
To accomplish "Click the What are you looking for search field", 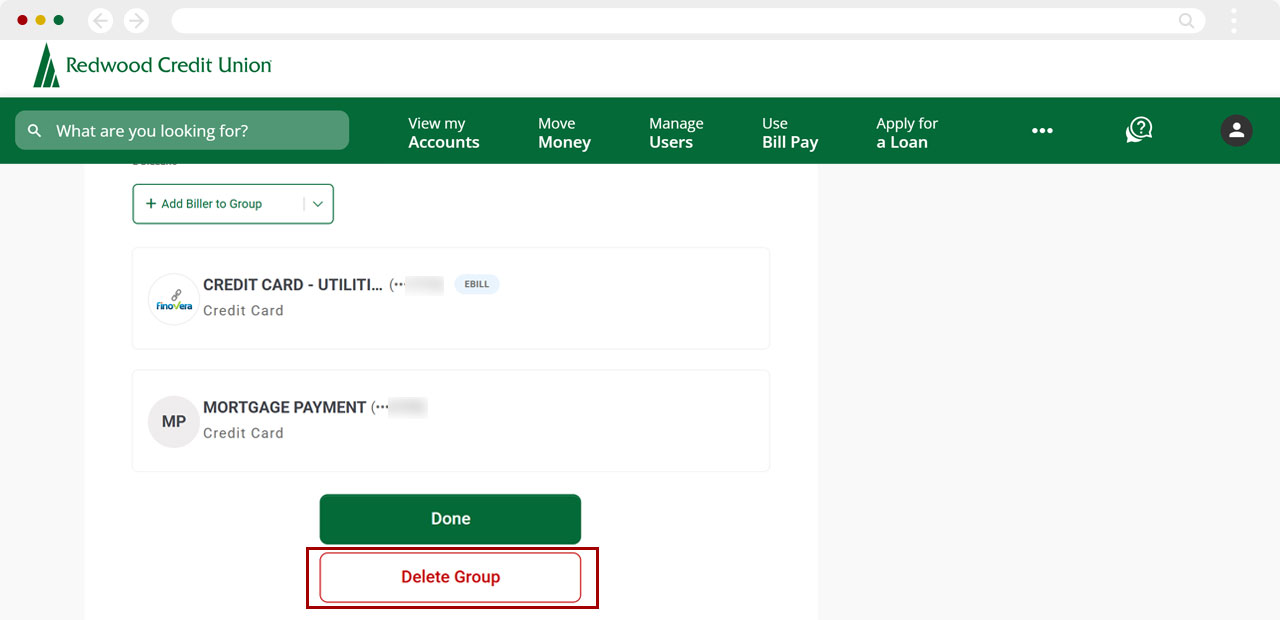I will (x=182, y=130).
